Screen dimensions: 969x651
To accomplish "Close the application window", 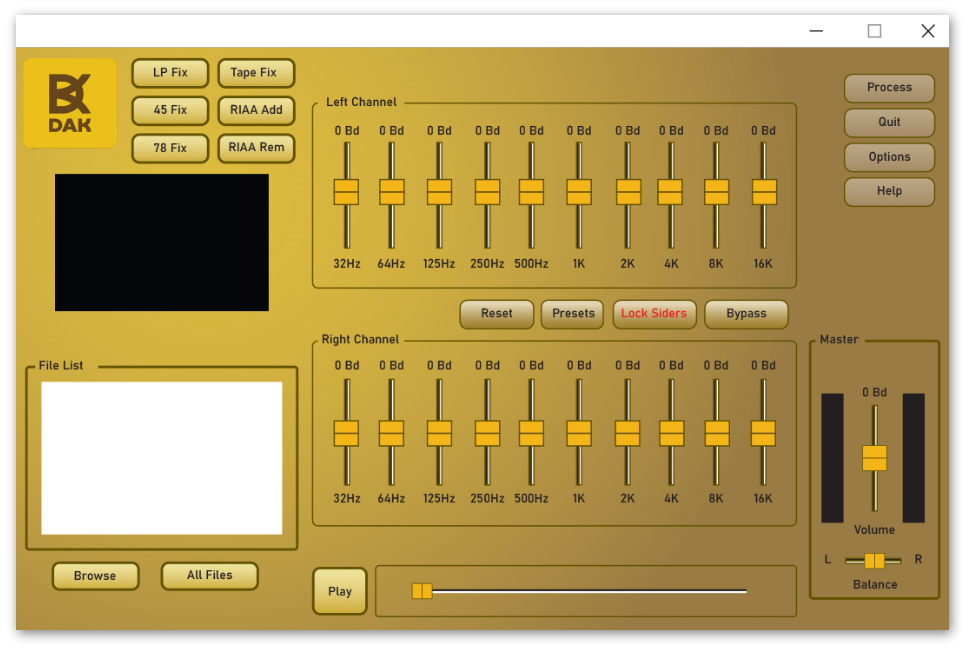I will click(928, 31).
